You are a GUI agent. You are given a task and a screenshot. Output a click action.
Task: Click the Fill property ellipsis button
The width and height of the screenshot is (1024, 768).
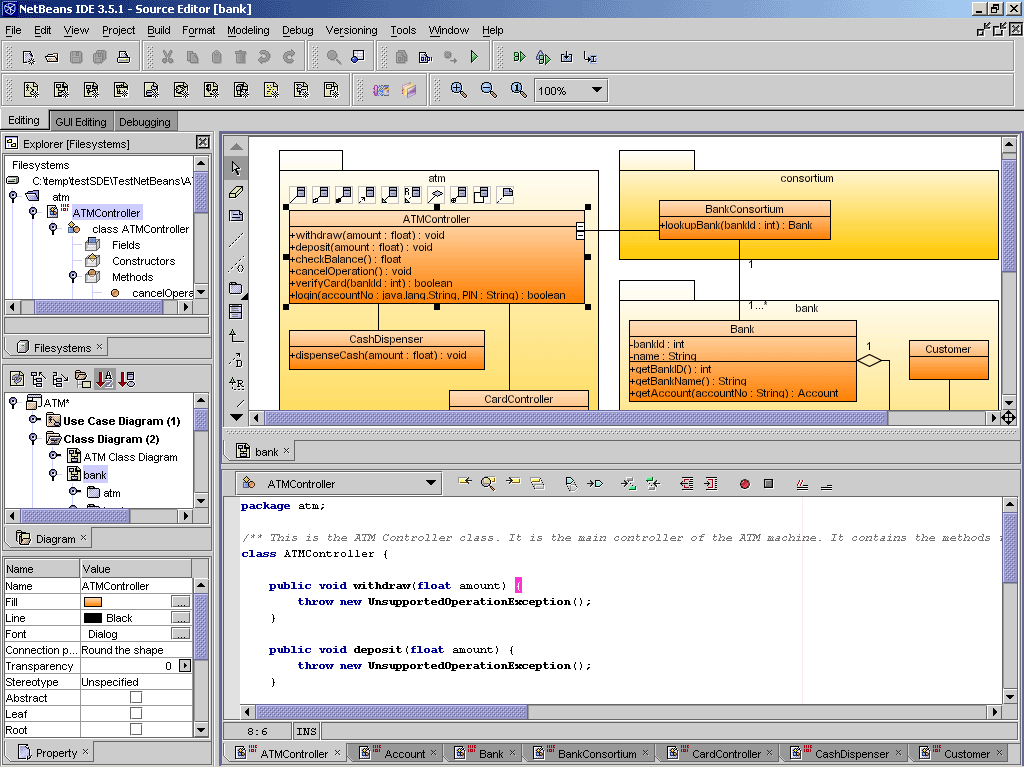[181, 601]
